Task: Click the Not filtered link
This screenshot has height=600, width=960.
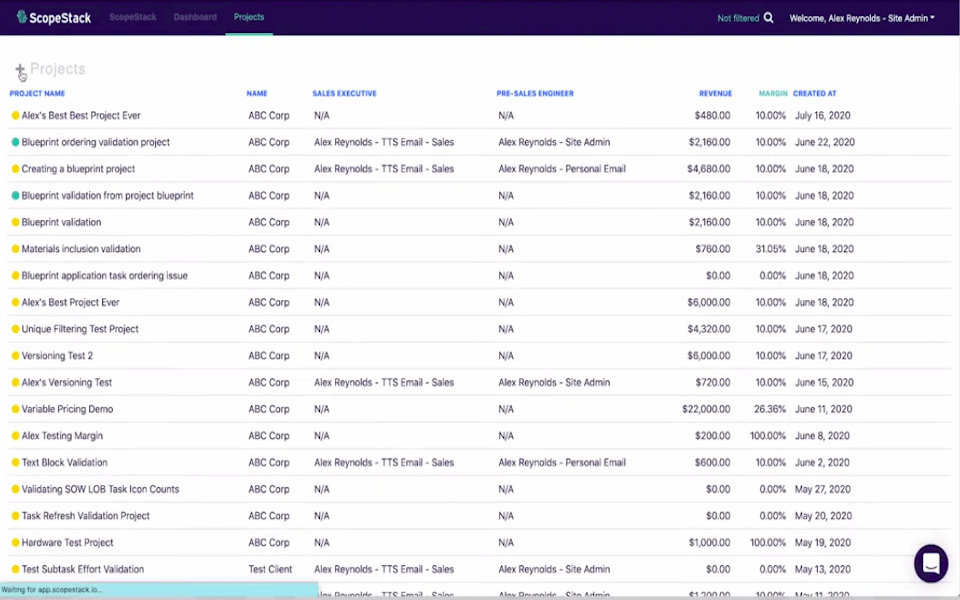Action: pos(738,18)
